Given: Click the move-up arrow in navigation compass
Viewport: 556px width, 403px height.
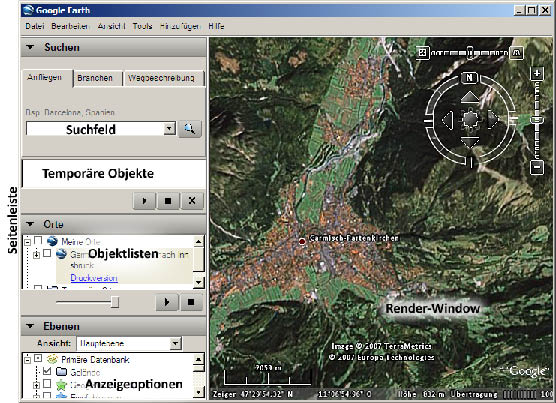Looking at the screenshot, I should tap(470, 97).
